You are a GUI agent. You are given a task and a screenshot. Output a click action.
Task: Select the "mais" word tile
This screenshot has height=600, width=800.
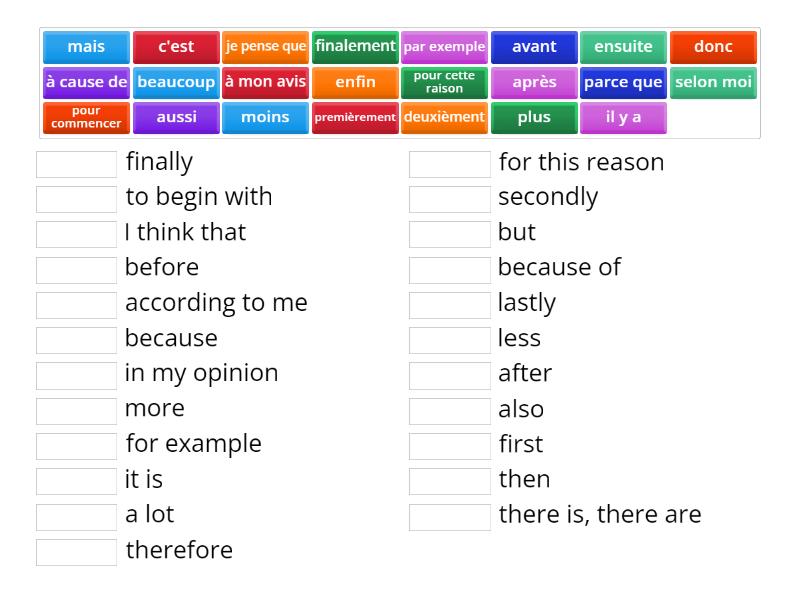coord(86,46)
